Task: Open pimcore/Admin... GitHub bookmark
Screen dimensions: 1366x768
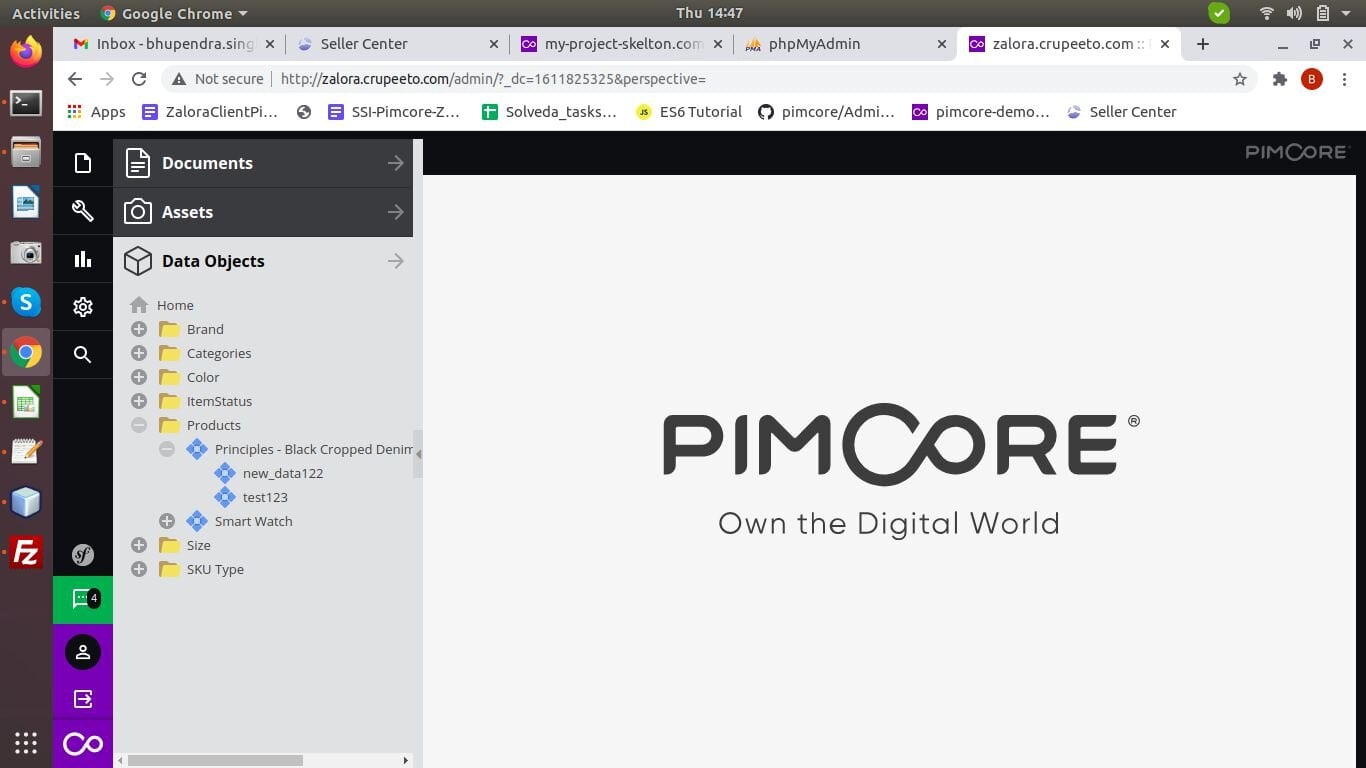Action: point(826,112)
